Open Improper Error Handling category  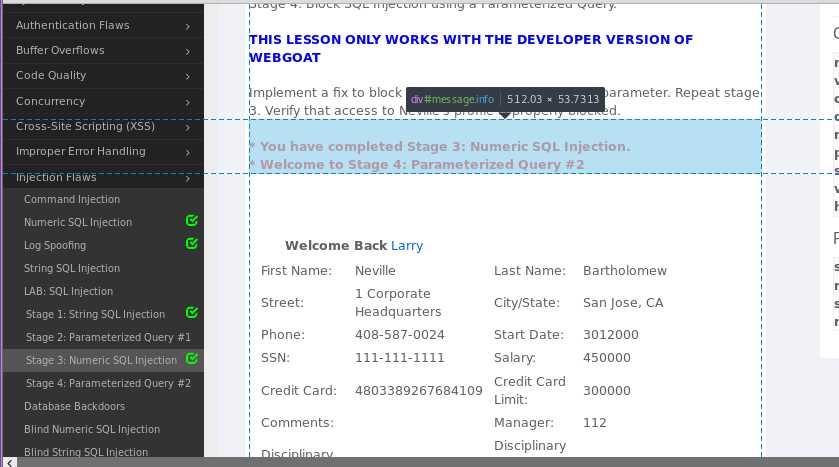coord(103,151)
